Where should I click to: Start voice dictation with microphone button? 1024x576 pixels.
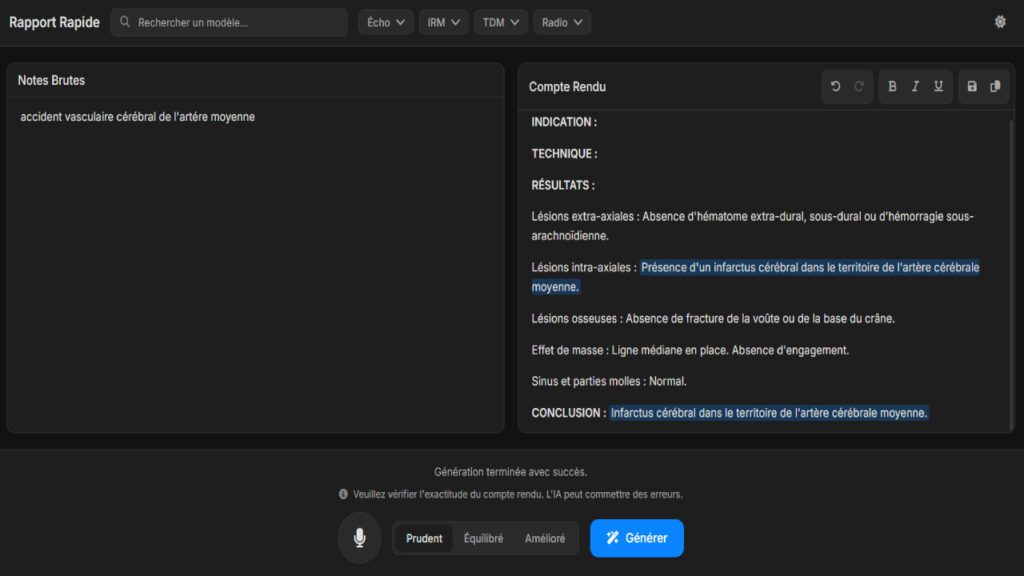pos(359,538)
